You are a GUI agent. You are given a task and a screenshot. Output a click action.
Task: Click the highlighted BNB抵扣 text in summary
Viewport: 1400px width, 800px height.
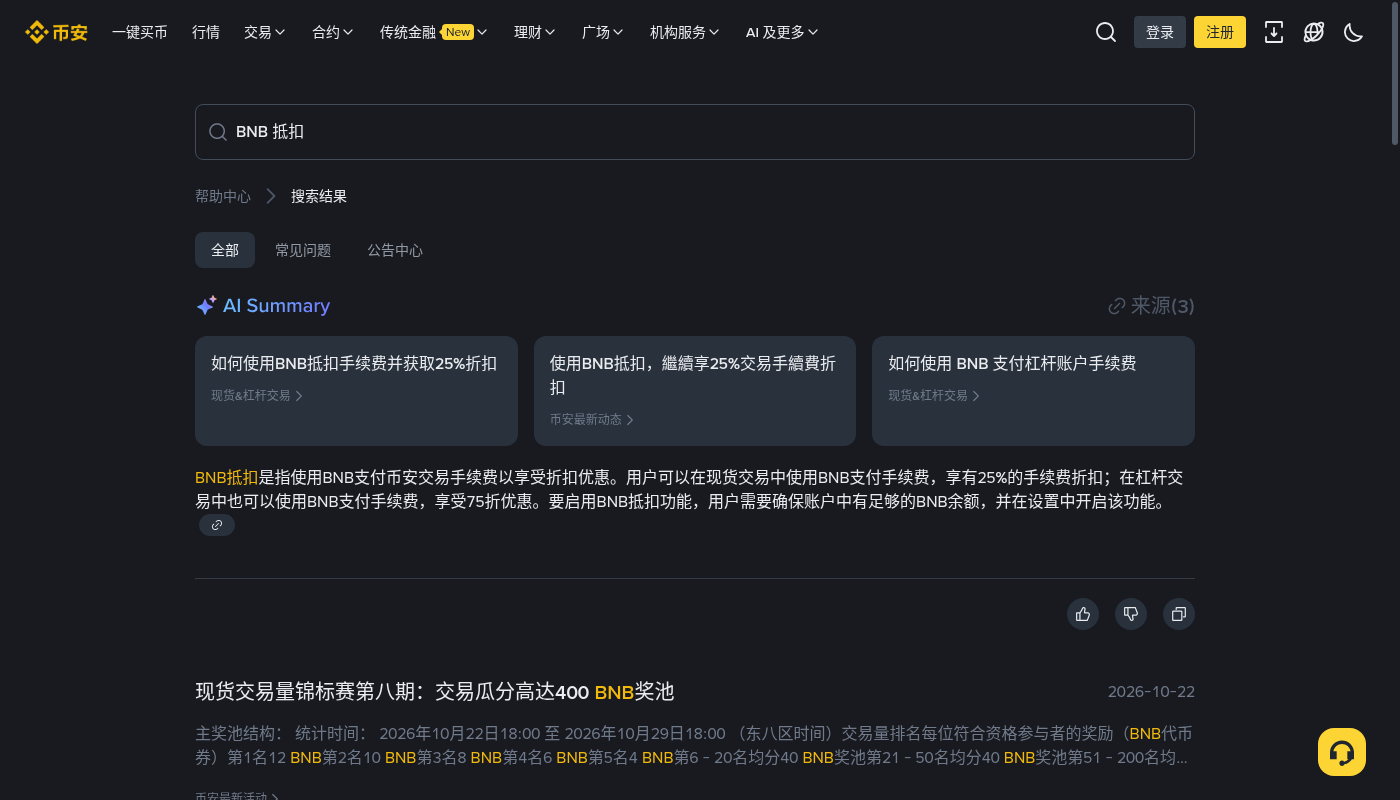coord(227,477)
